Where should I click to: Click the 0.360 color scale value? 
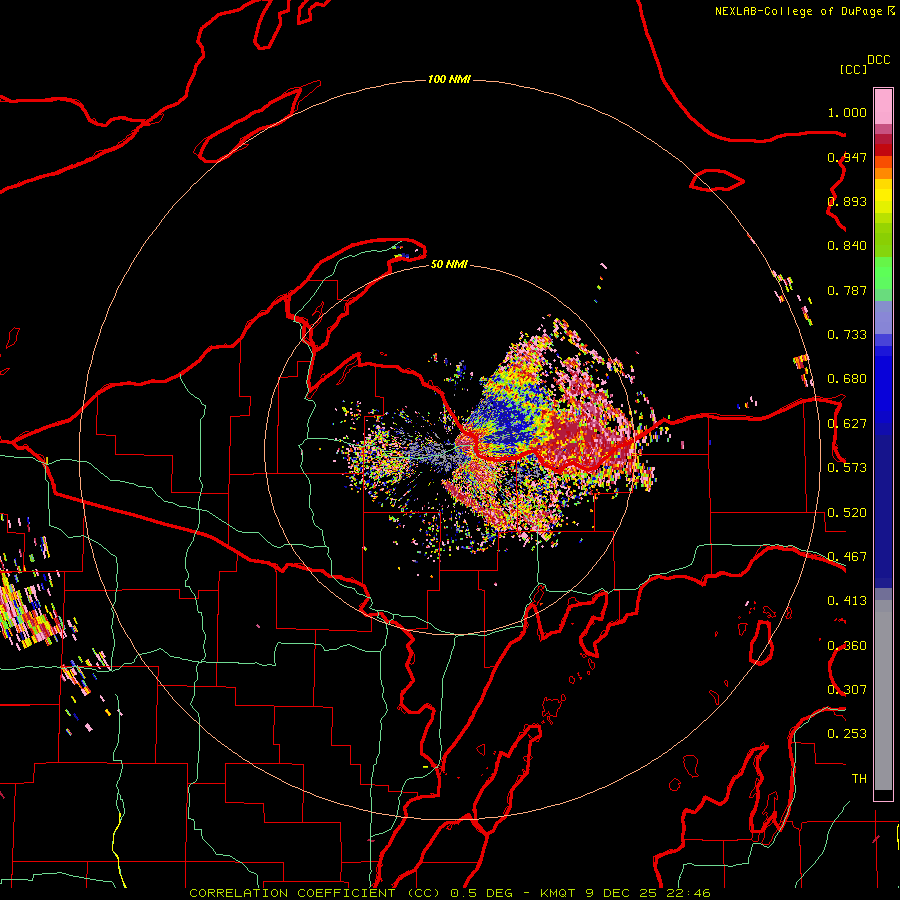coord(847,646)
